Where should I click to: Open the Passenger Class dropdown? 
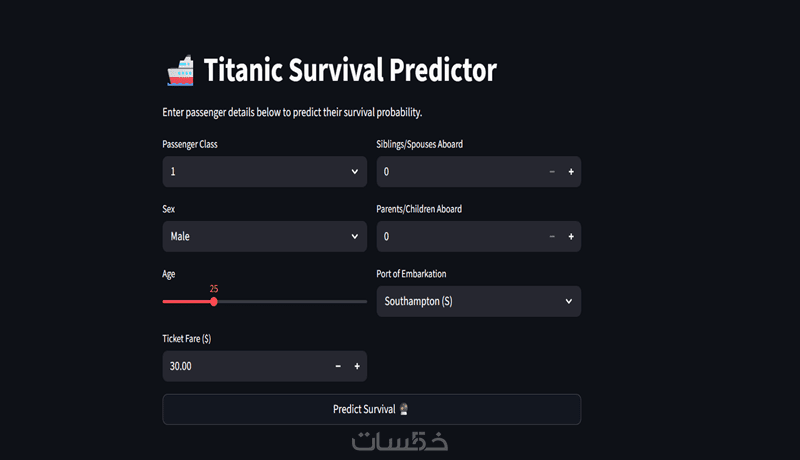coord(255,172)
